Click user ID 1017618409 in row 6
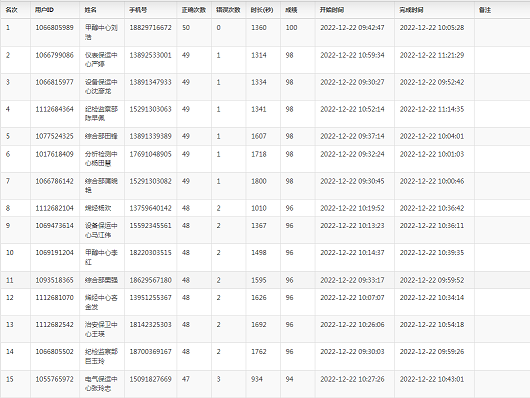This screenshot has width=530, height=398. [x=54, y=154]
